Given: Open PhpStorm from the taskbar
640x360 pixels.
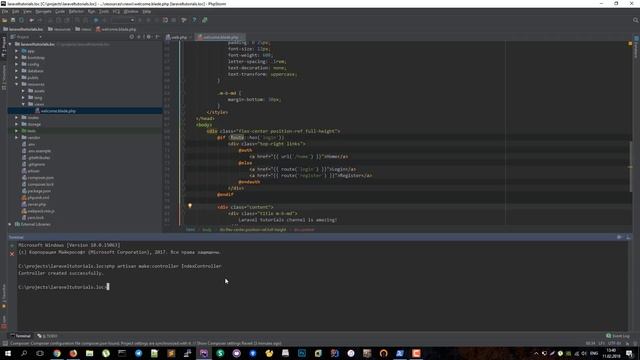Looking at the screenshot, I should [204, 353].
